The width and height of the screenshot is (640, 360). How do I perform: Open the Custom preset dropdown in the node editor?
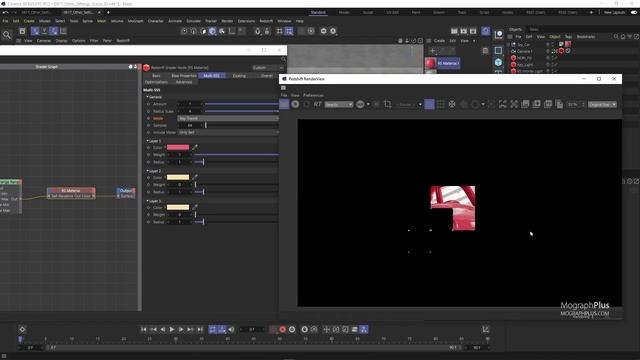click(268, 68)
